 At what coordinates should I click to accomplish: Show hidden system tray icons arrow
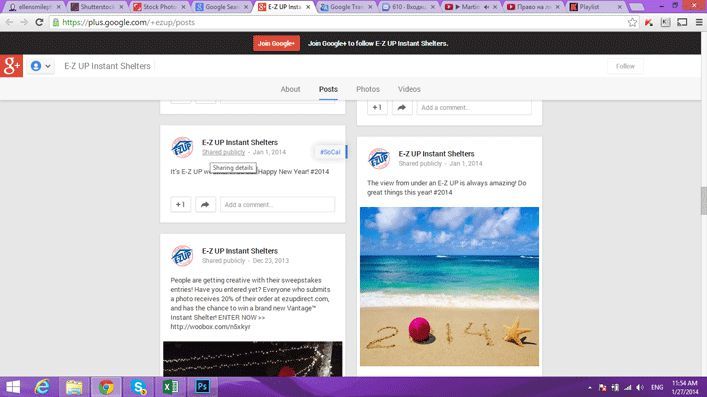tap(590, 388)
